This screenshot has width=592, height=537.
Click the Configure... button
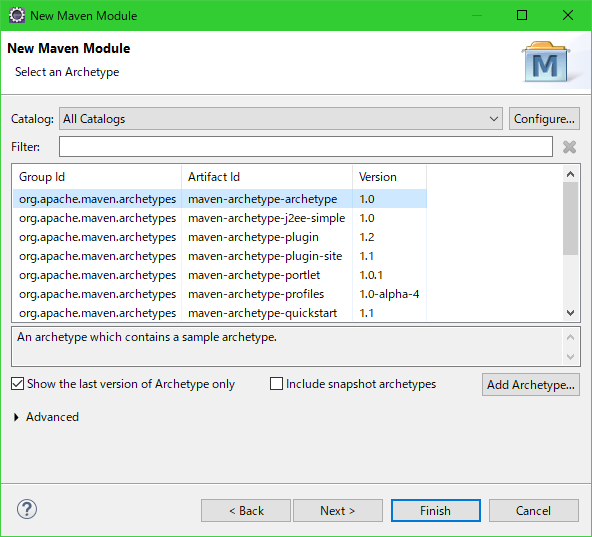[x=544, y=119]
